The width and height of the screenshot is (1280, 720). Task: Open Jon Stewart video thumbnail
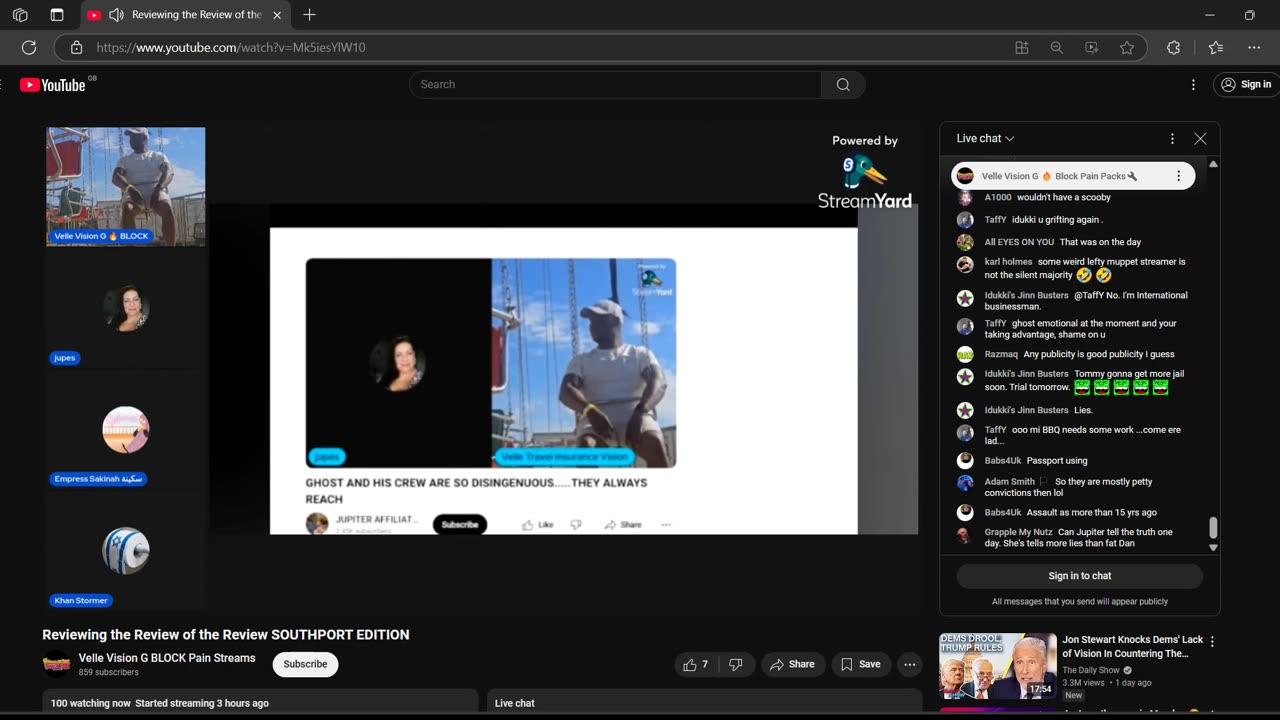click(x=998, y=666)
